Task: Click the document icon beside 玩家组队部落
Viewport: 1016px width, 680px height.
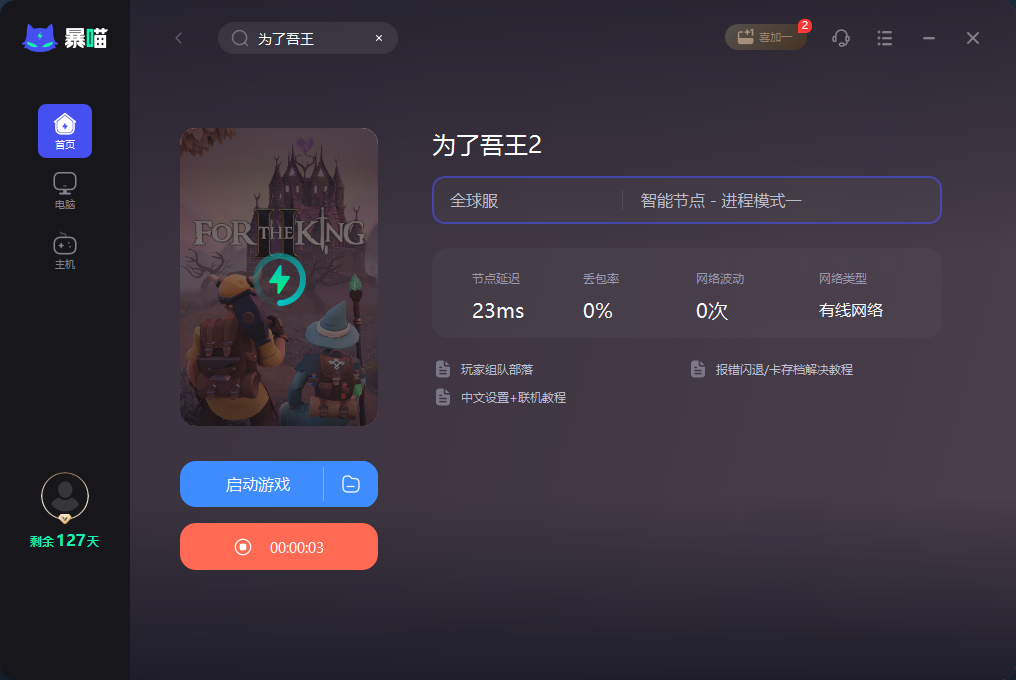Action: tap(443, 369)
